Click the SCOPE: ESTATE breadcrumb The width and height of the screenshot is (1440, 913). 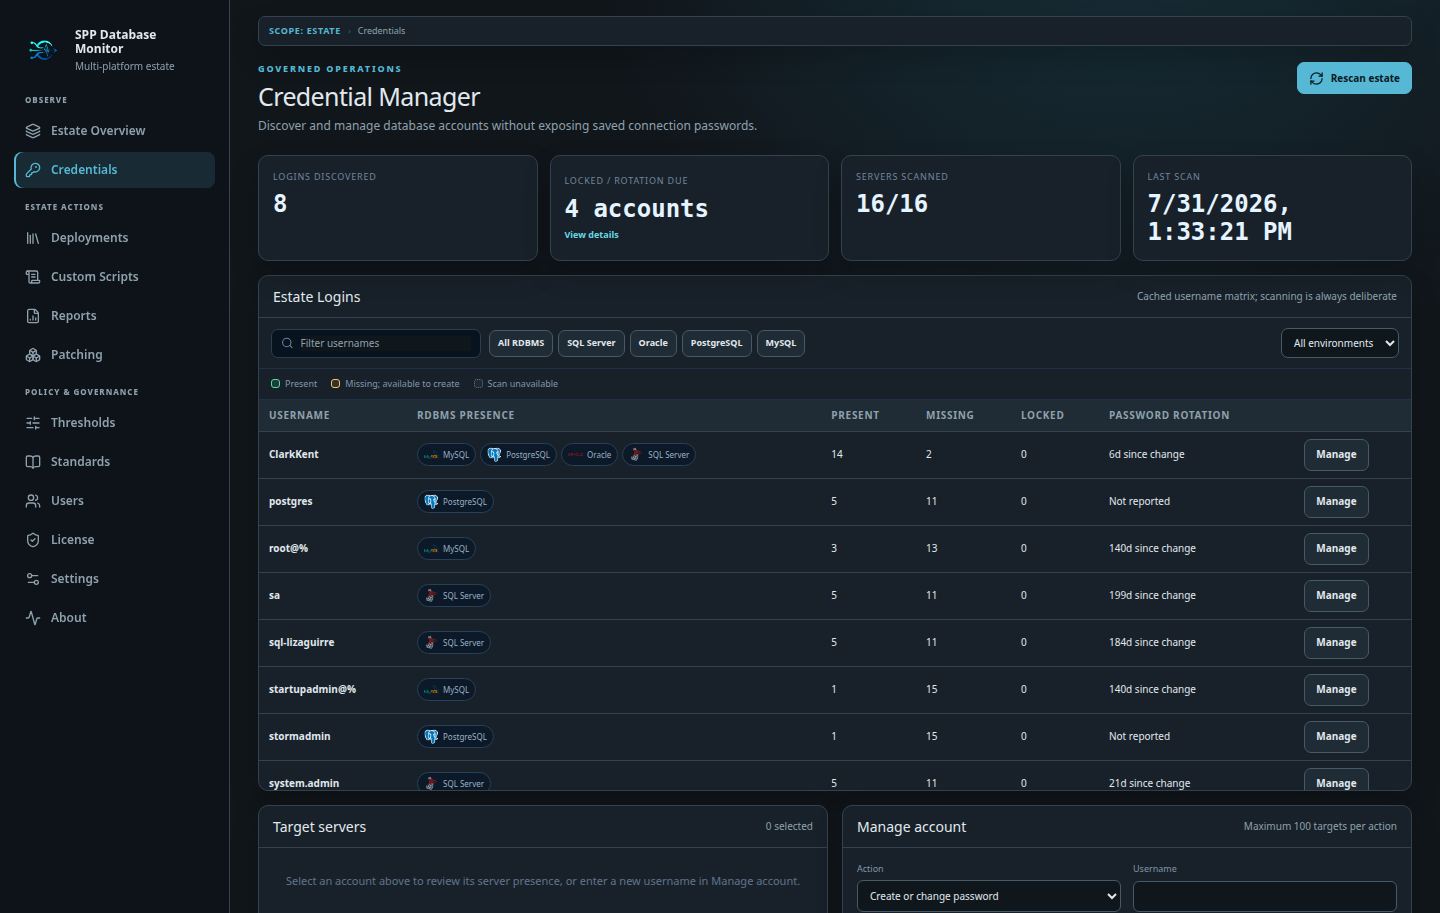click(x=304, y=31)
